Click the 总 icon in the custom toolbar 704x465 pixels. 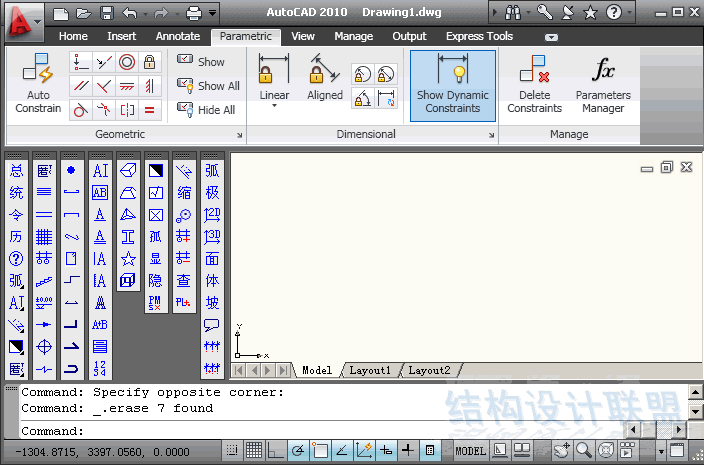pyautogui.click(x=16, y=171)
